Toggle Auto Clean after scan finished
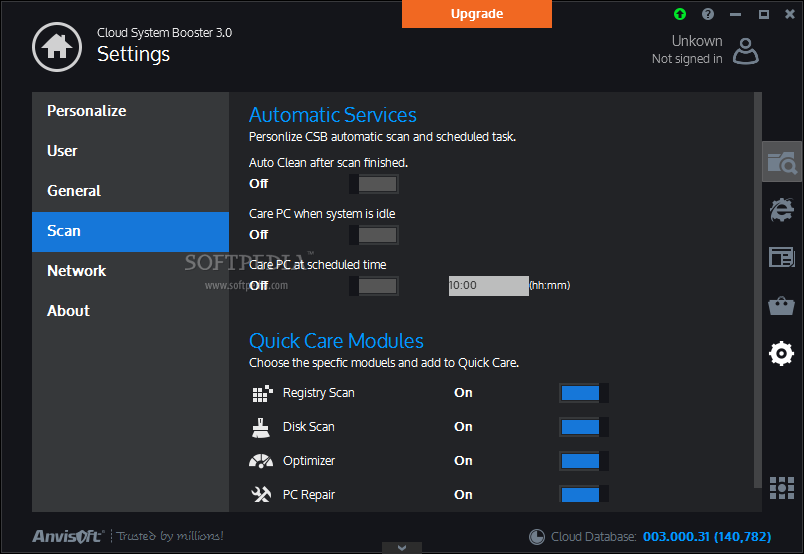This screenshot has height=554, width=804. [374, 184]
